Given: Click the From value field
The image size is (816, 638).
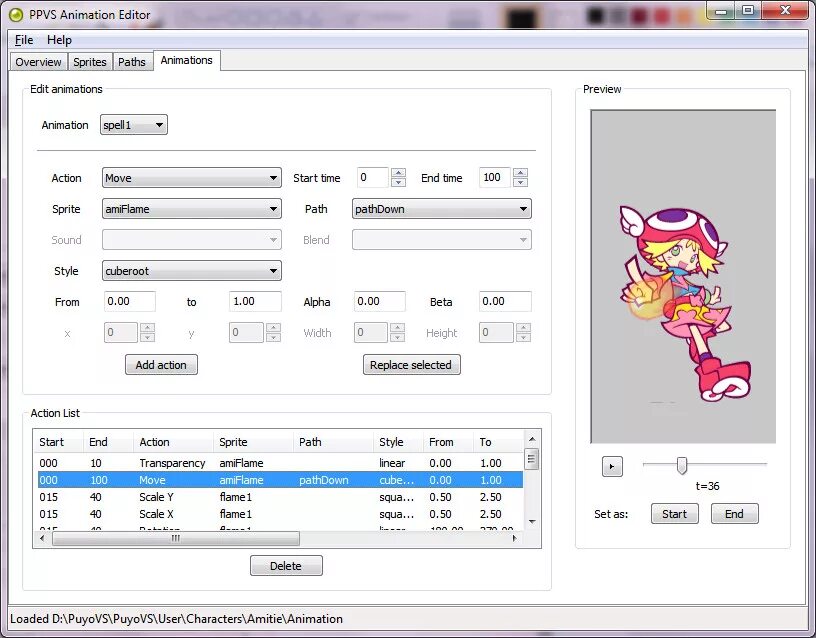Looking at the screenshot, I should (130, 301).
